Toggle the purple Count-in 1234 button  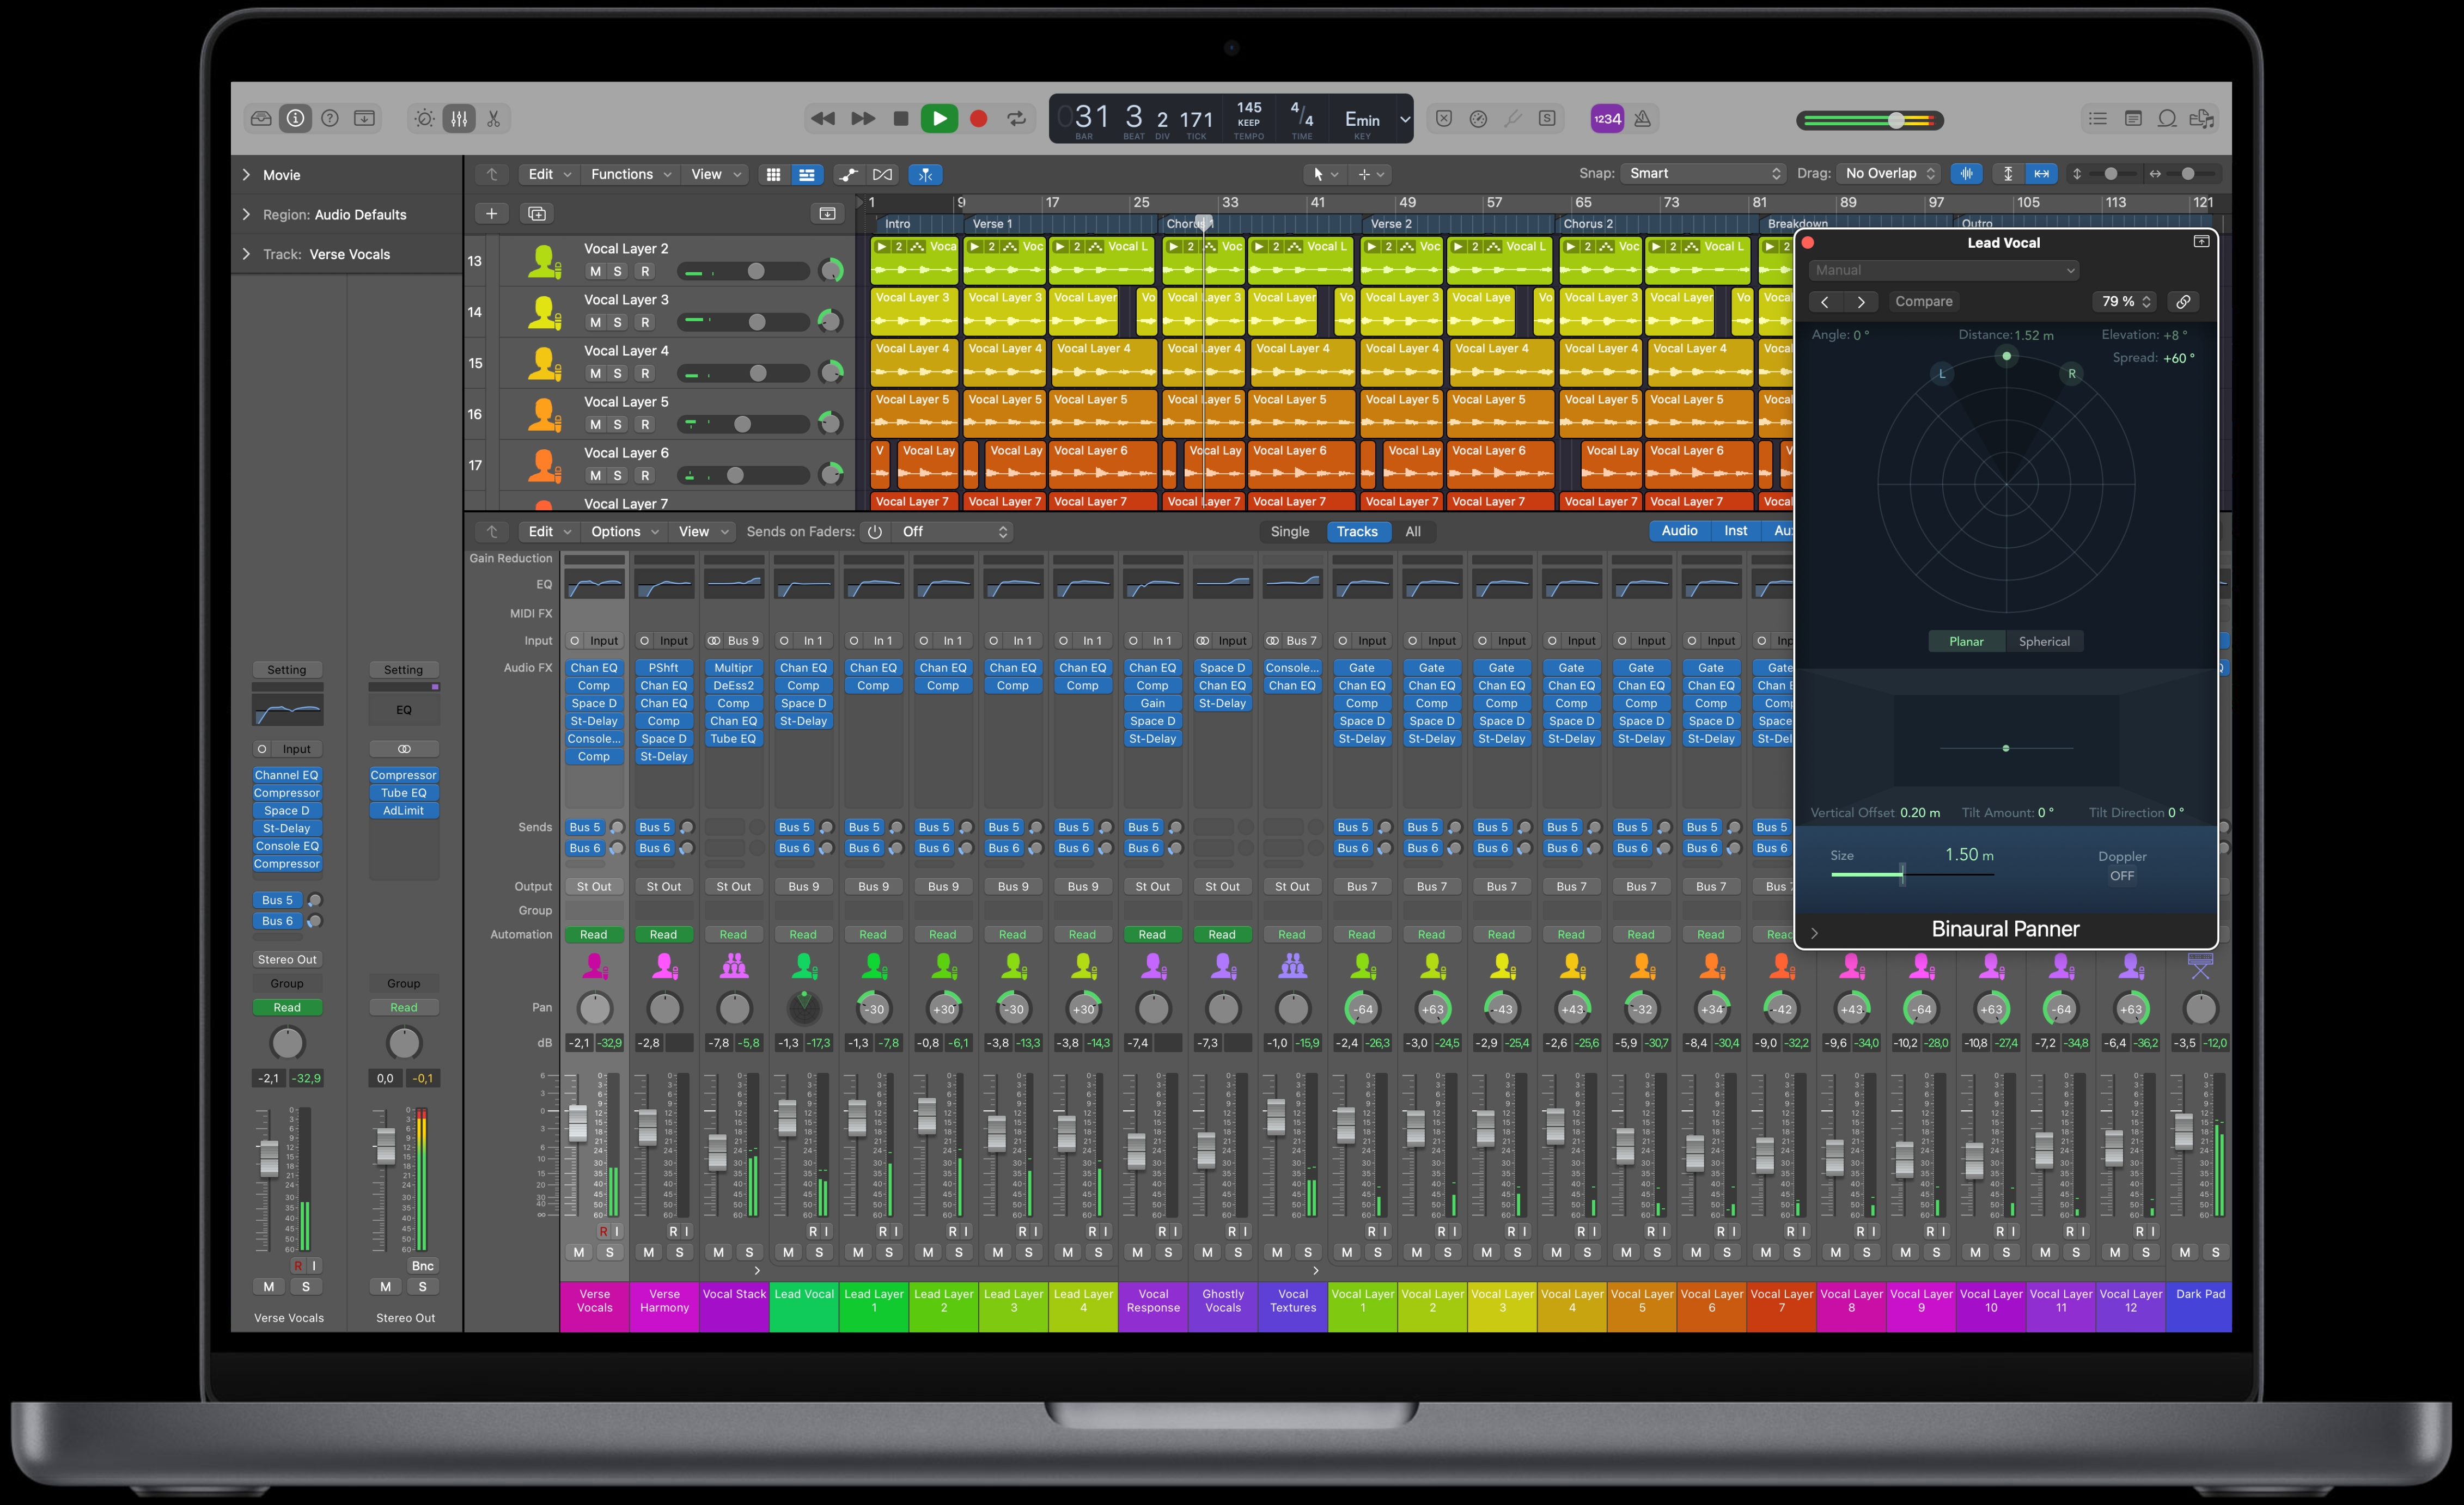point(1607,118)
